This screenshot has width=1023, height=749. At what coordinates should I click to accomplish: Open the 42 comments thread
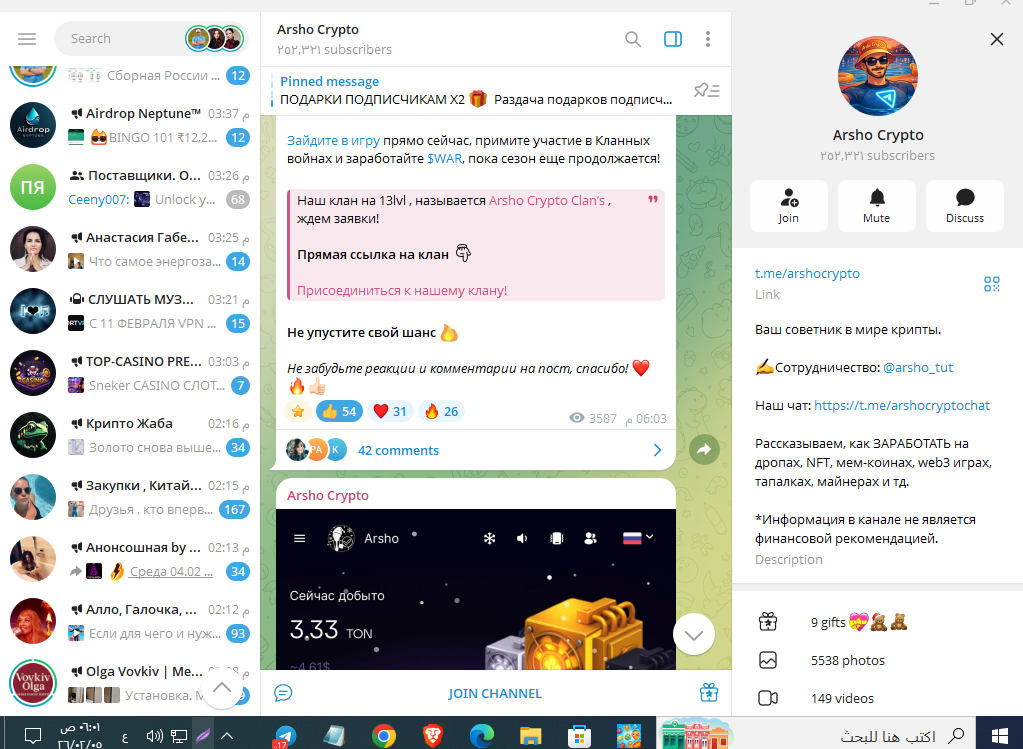click(x=474, y=450)
